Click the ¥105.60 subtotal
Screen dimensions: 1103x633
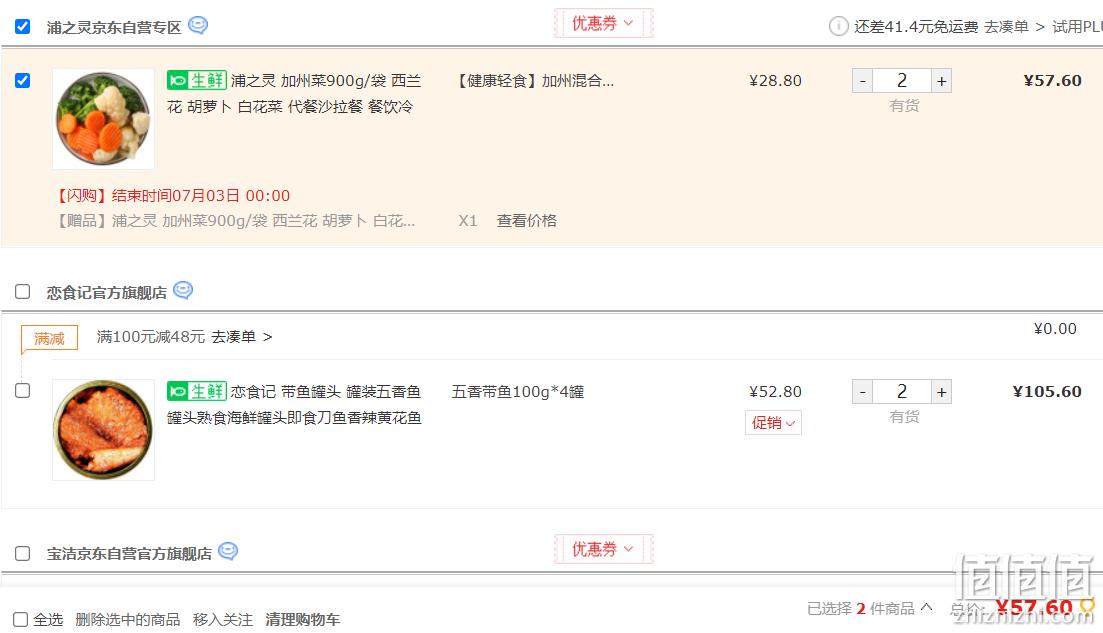pyautogui.click(x=1047, y=392)
